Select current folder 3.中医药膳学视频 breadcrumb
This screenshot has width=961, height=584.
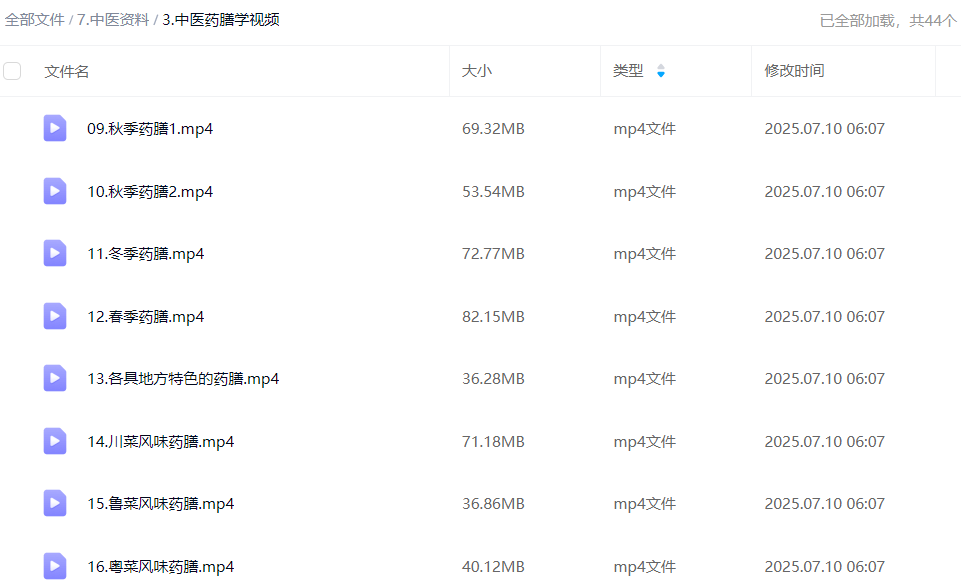click(220, 20)
